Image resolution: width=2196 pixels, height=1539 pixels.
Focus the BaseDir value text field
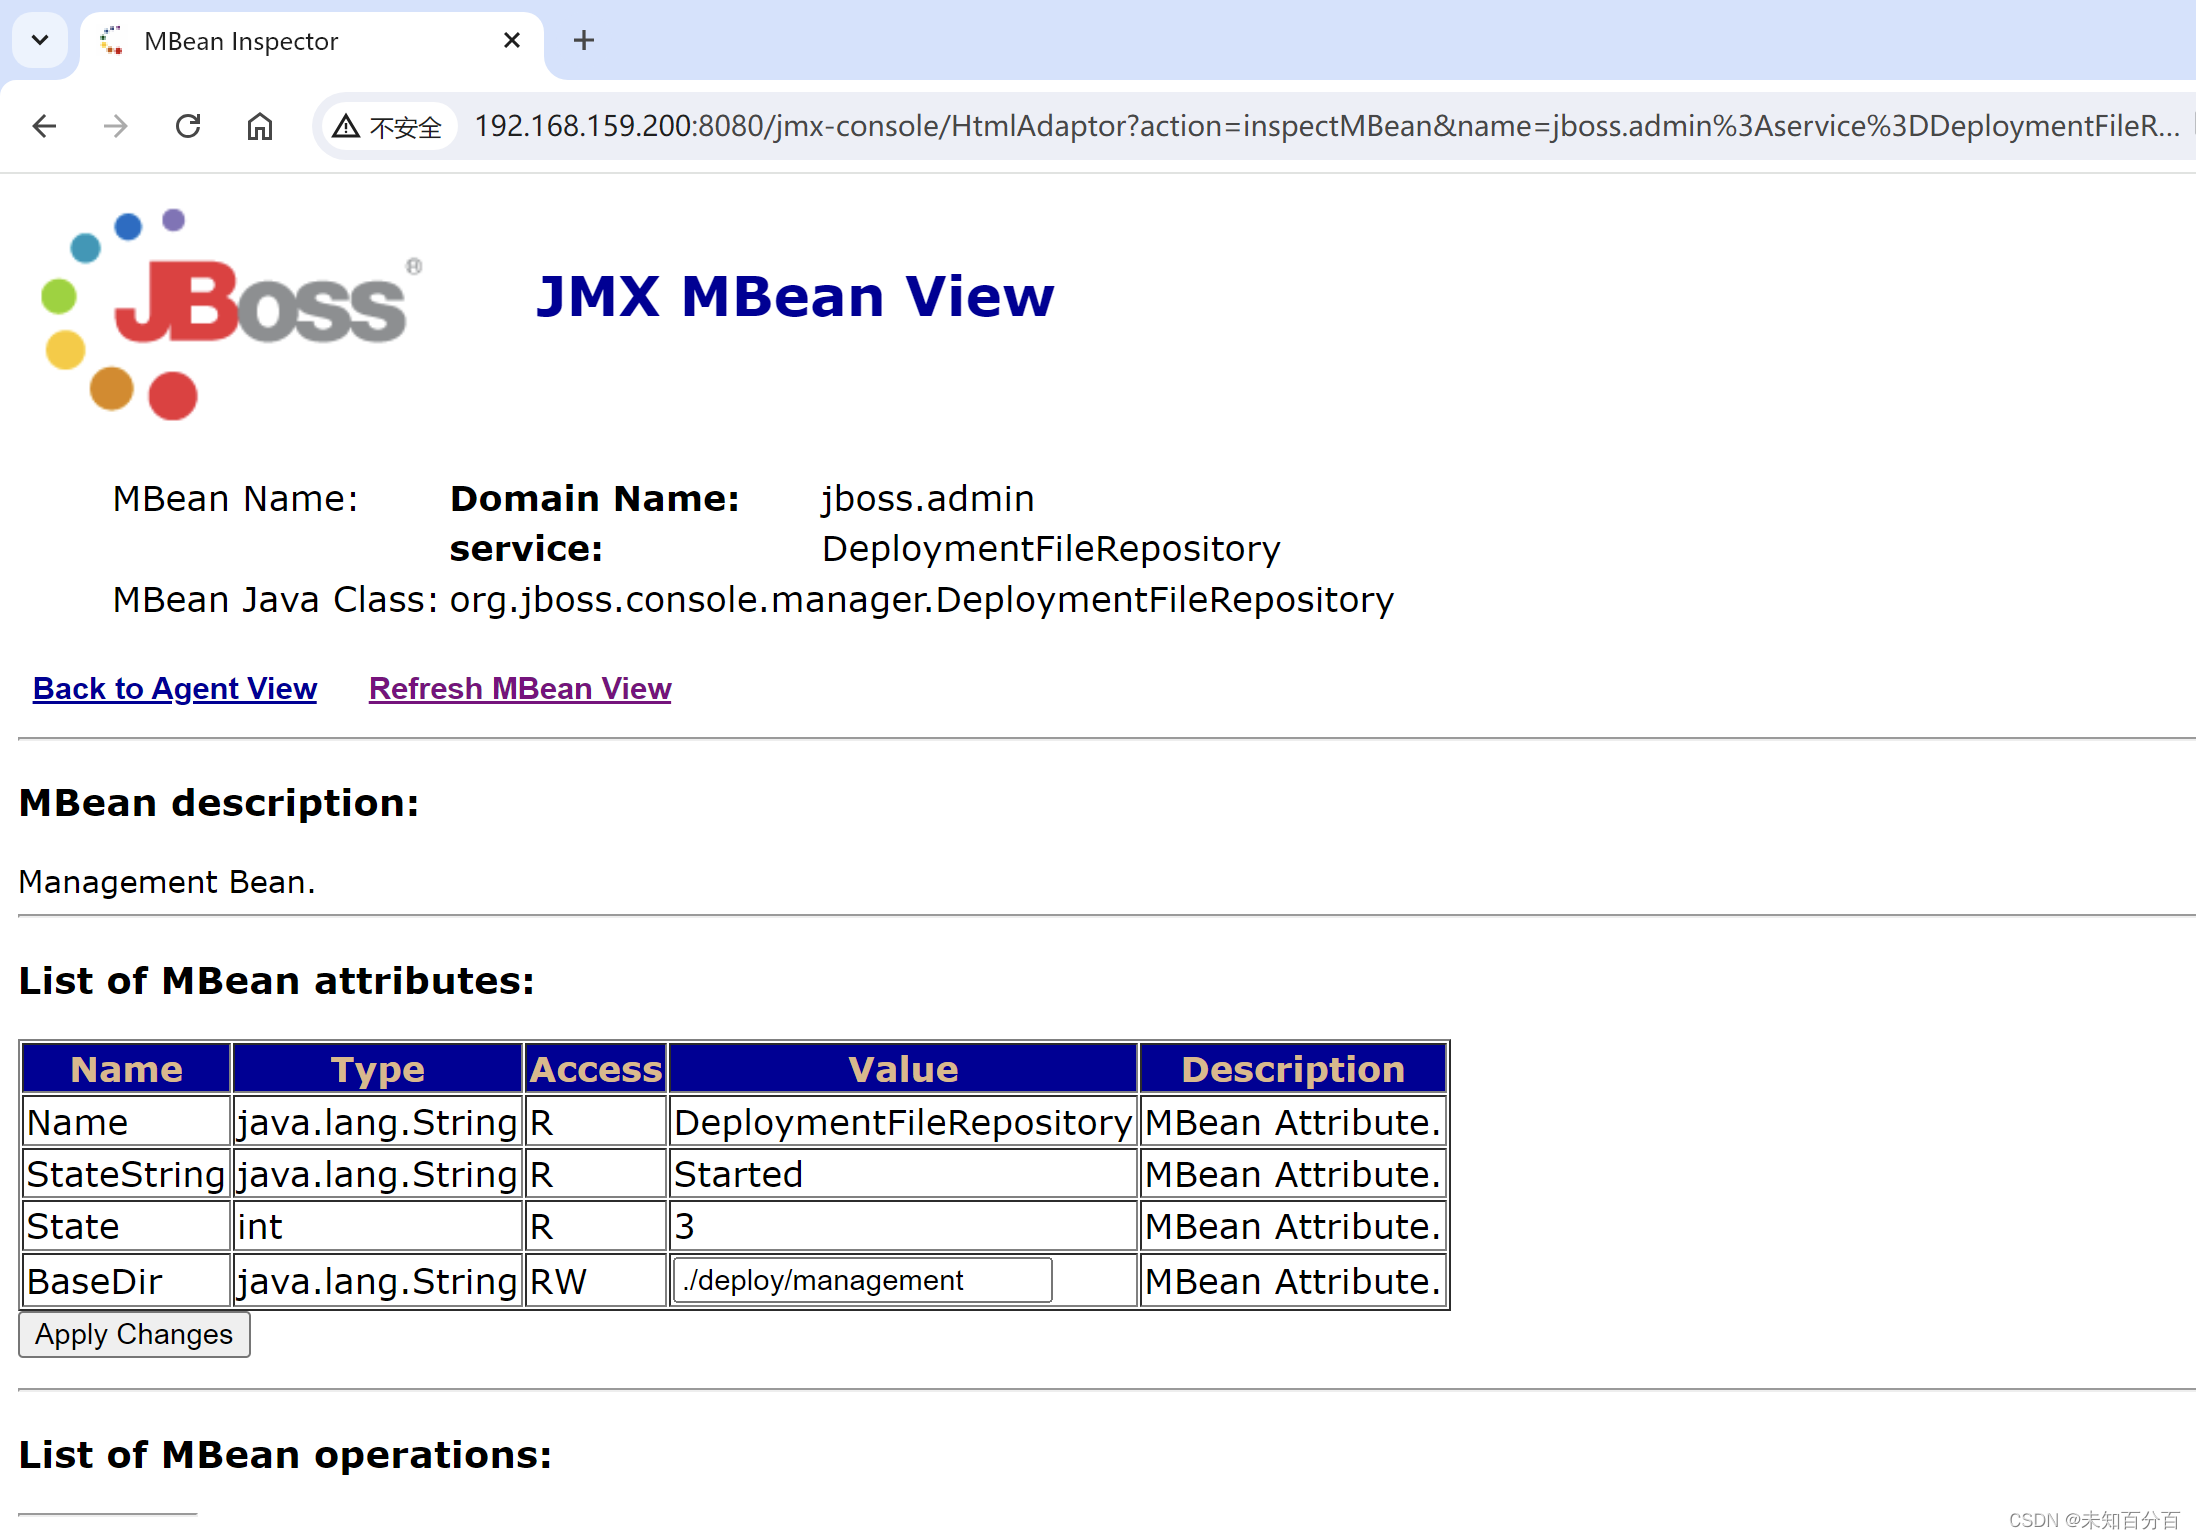coord(862,1280)
